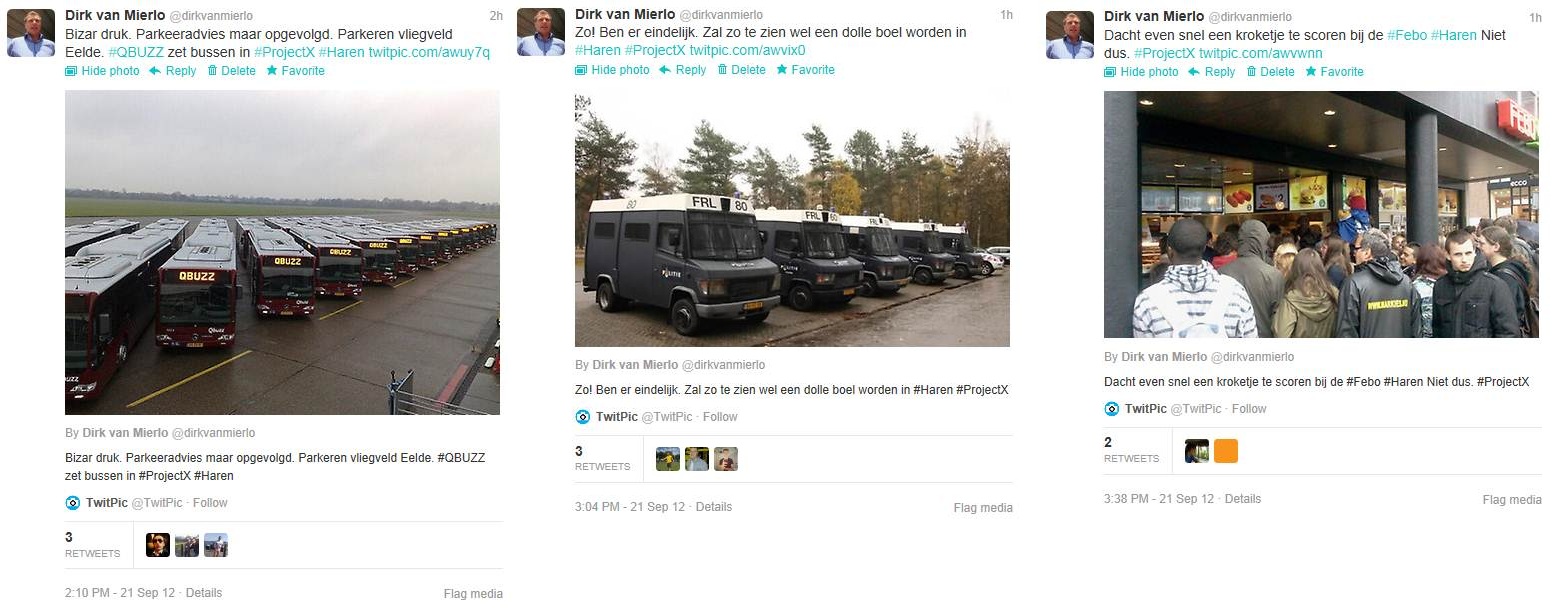
Task: Click the TwitPic logo icon under the police vans photo
Action: [583, 417]
